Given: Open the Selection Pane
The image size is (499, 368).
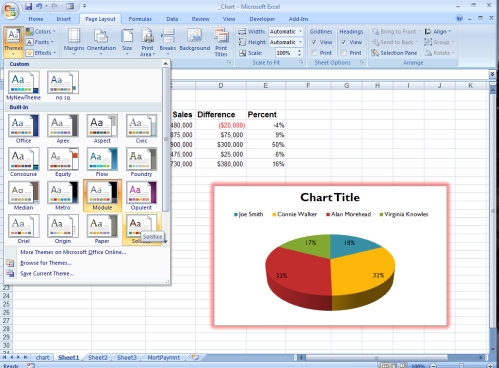Looking at the screenshot, I should tap(394, 53).
